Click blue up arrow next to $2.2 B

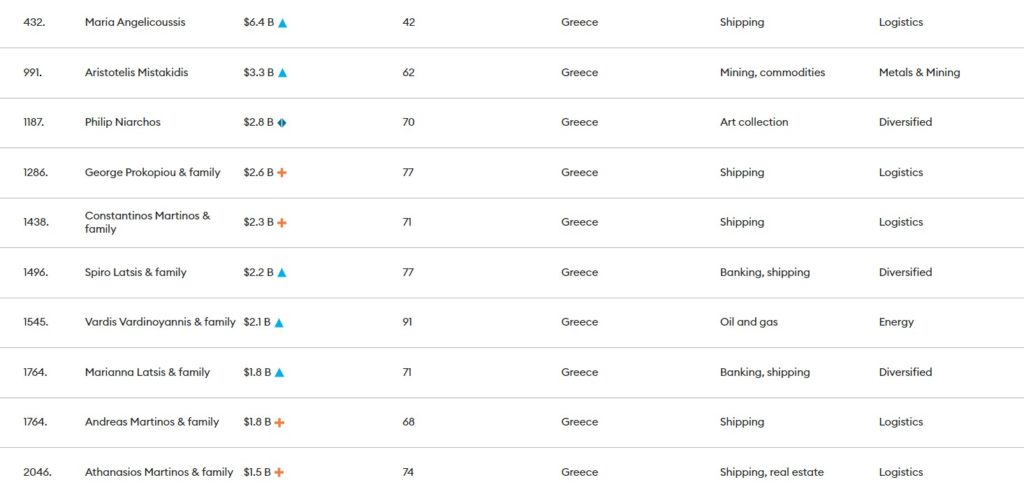(281, 272)
